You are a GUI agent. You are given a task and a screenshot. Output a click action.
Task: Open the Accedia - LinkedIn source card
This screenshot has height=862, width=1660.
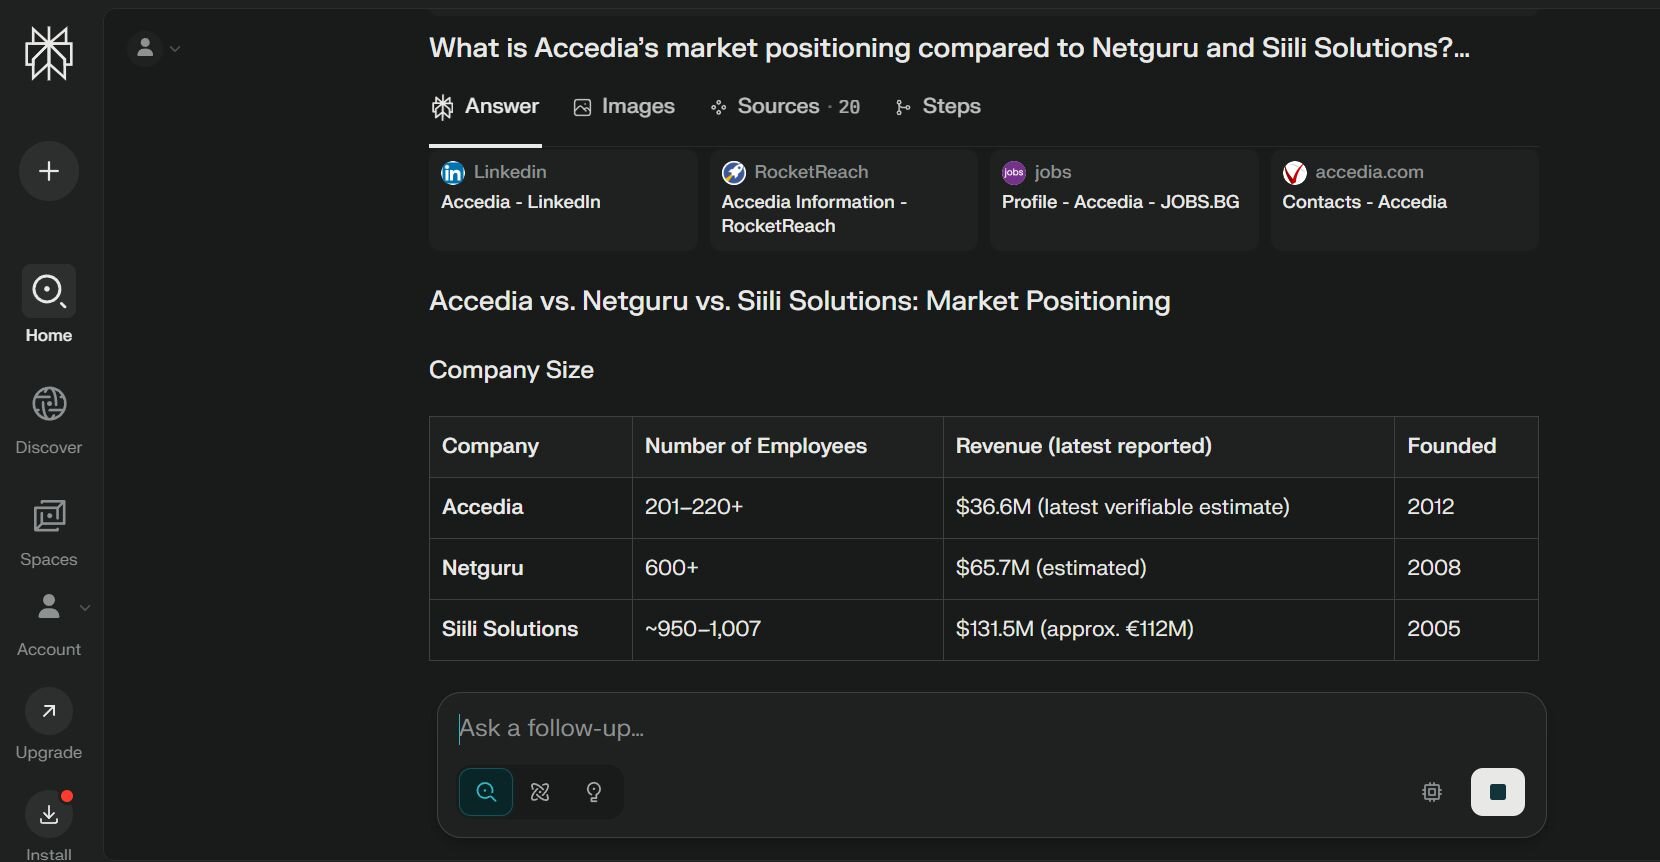pos(563,200)
